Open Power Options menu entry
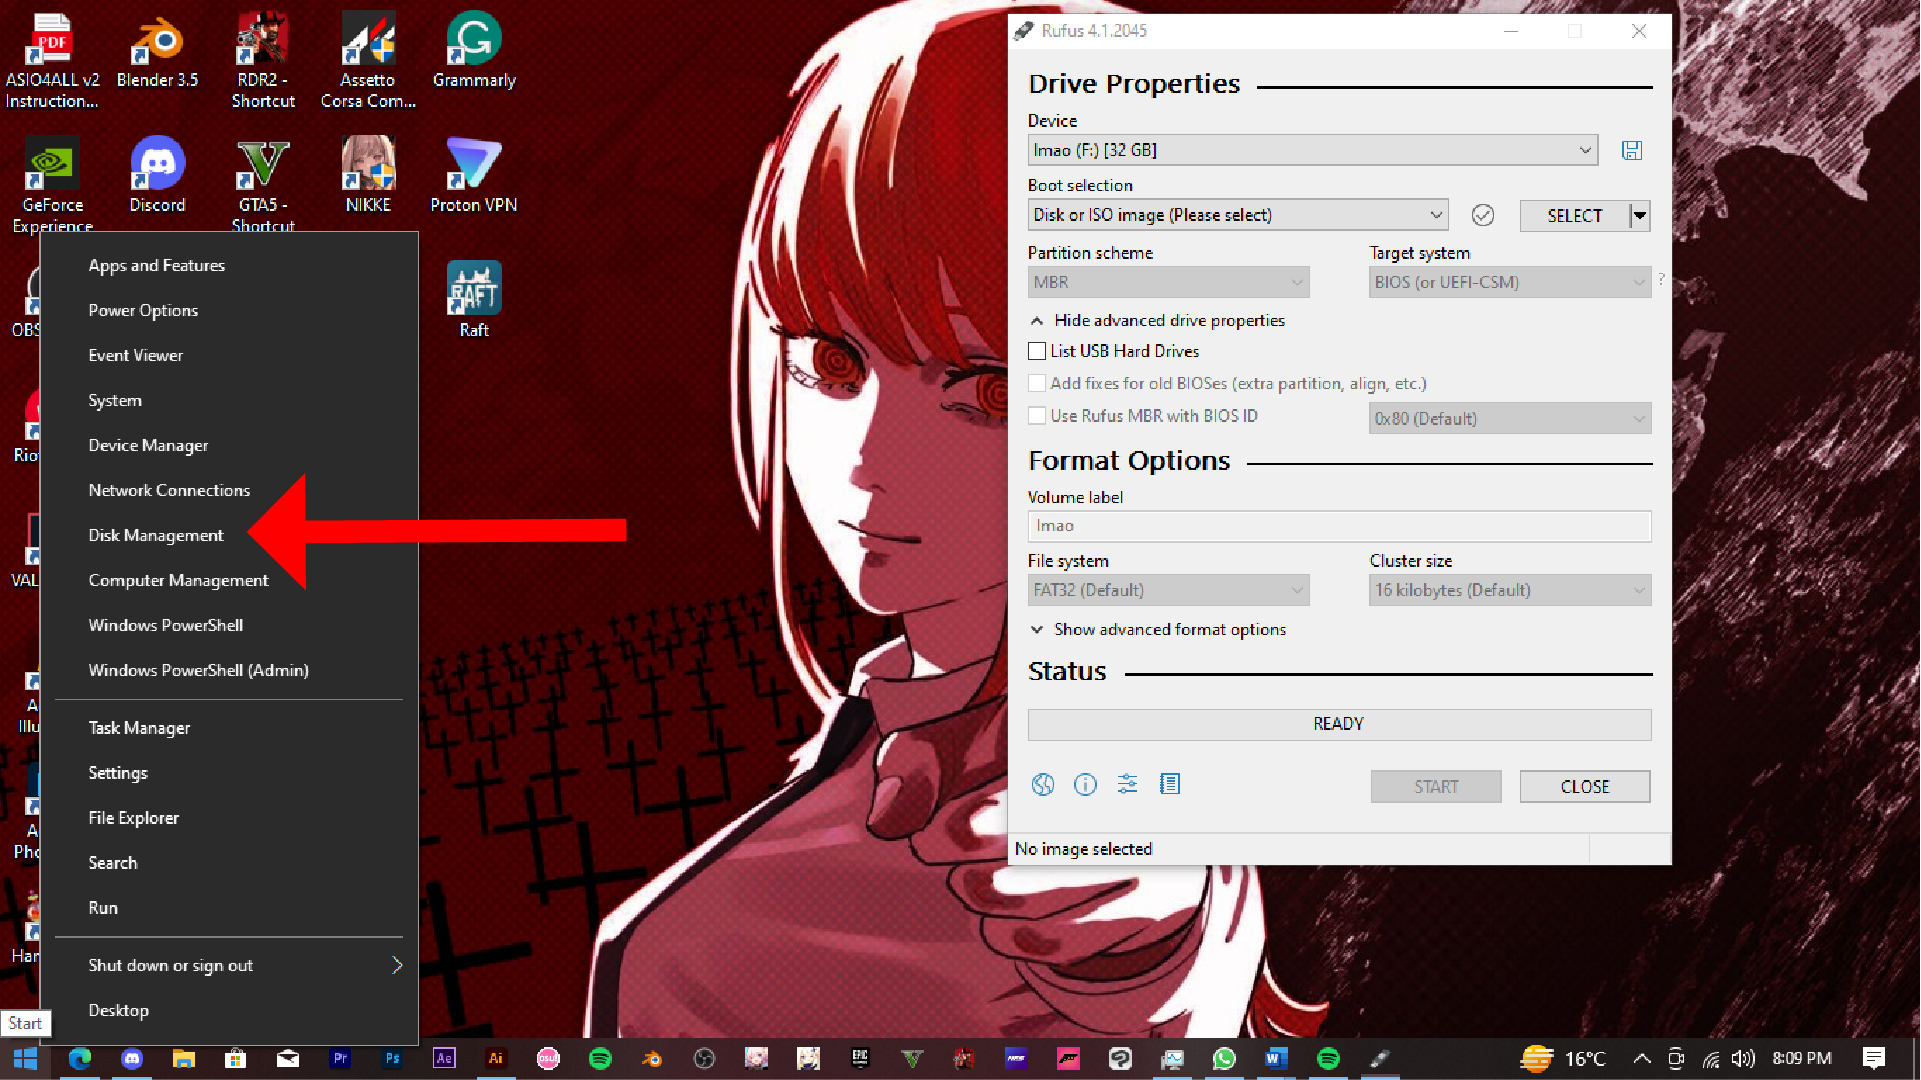 click(229, 310)
